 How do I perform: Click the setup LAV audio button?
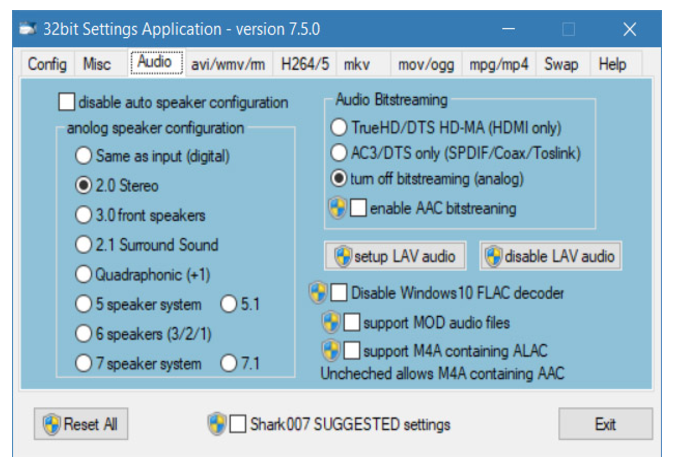coord(395,256)
